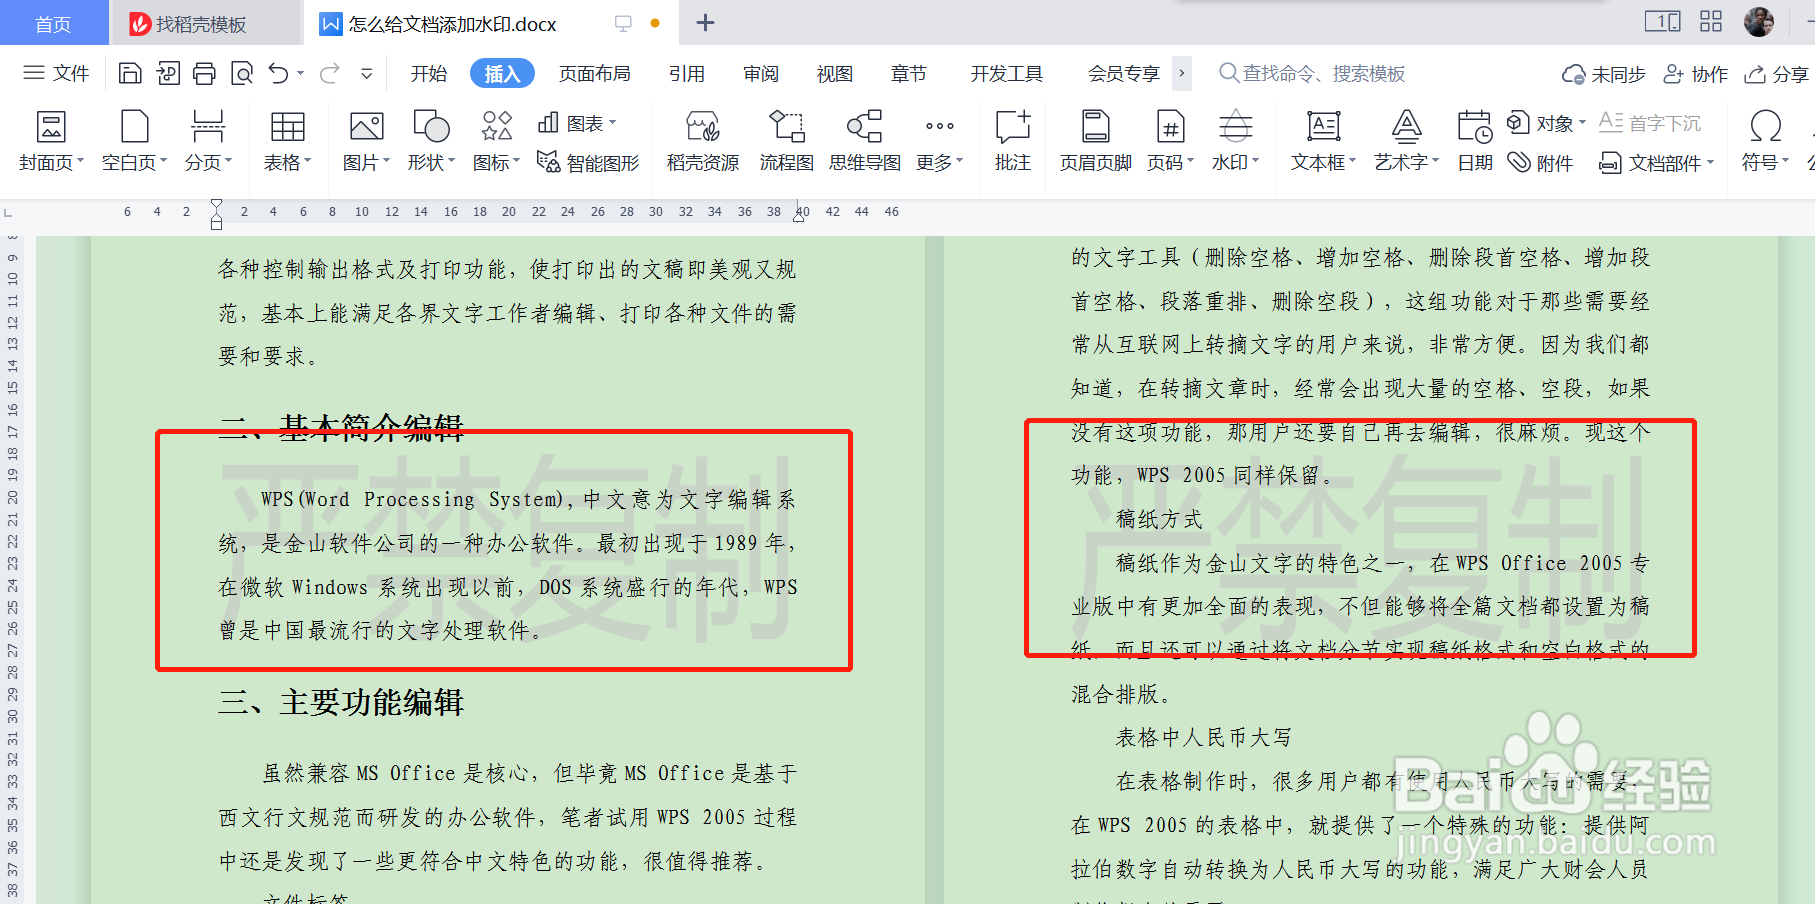Open the Developer Tools (开发工具) tab

[1007, 73]
